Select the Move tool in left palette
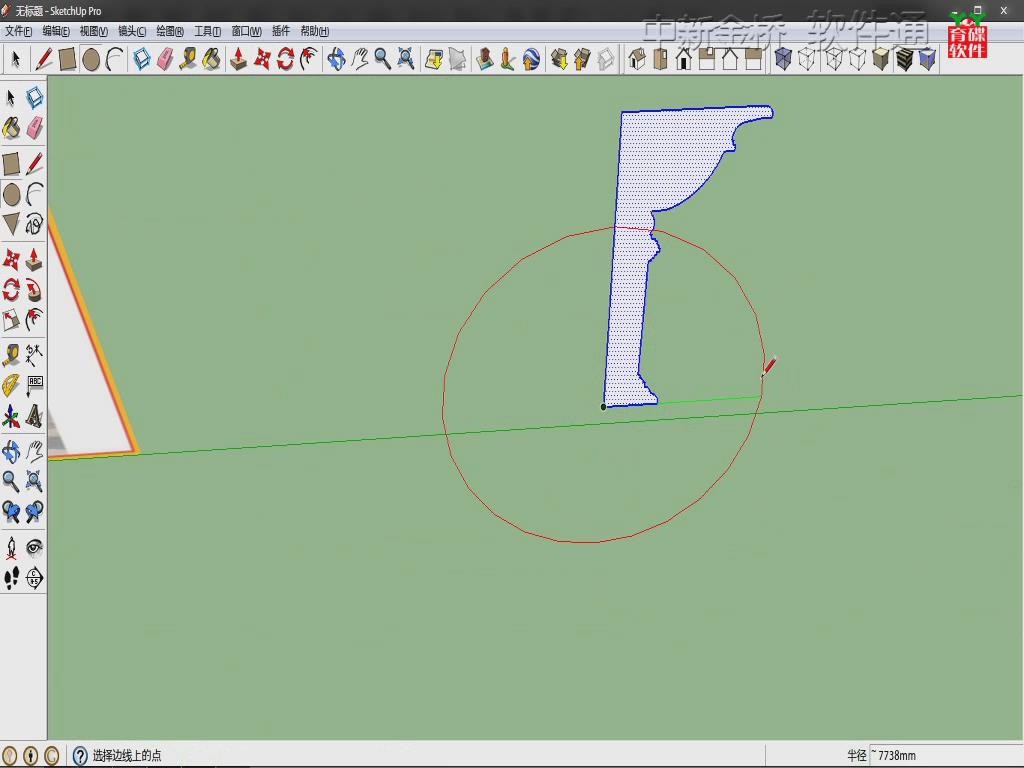The height and width of the screenshot is (768, 1024). click(x=11, y=259)
